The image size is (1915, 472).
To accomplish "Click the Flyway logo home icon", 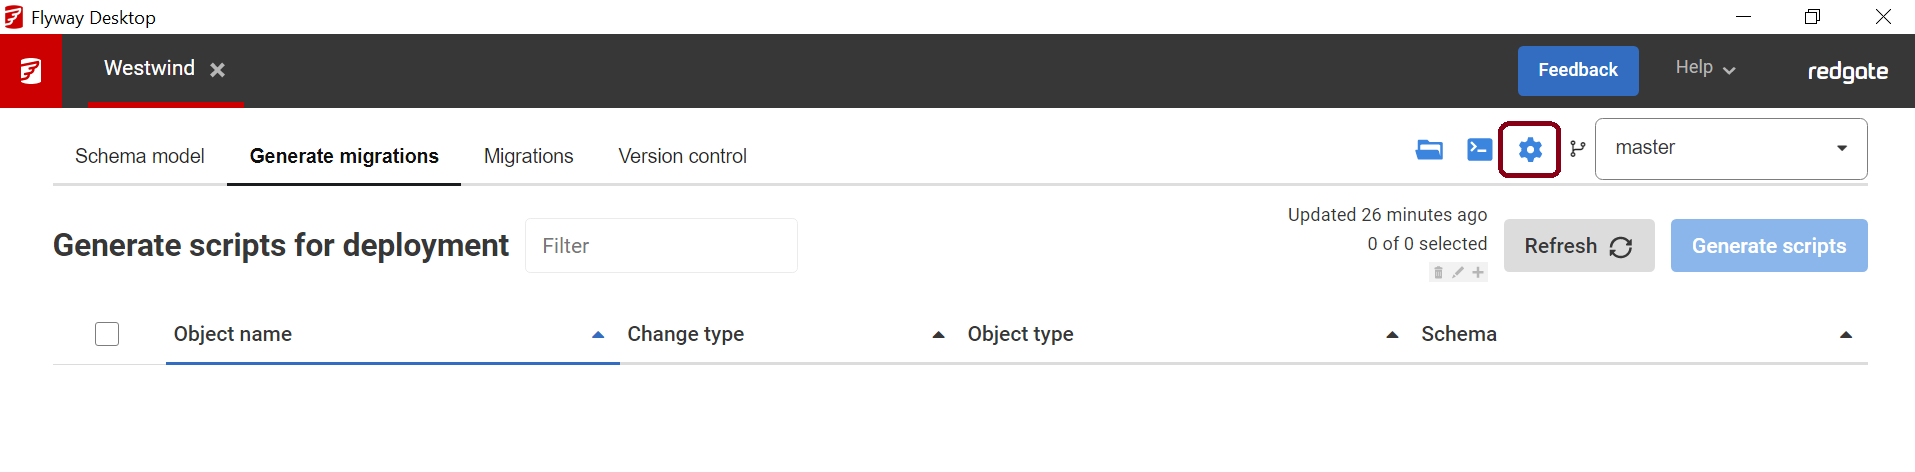I will point(31,71).
